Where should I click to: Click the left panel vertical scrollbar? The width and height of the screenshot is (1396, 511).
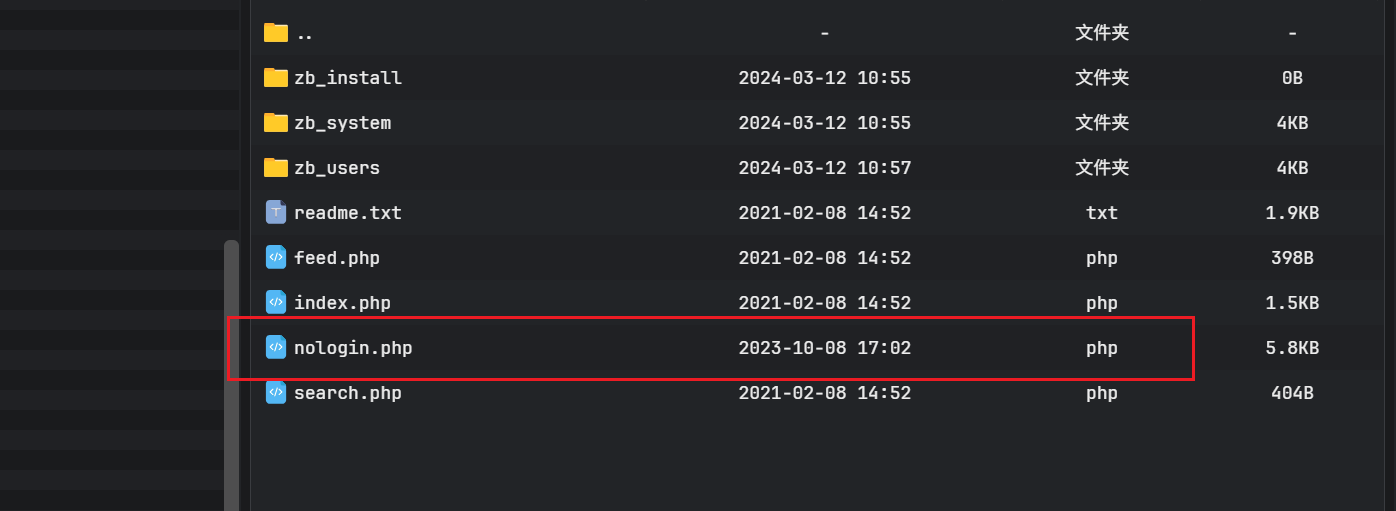coord(231,375)
